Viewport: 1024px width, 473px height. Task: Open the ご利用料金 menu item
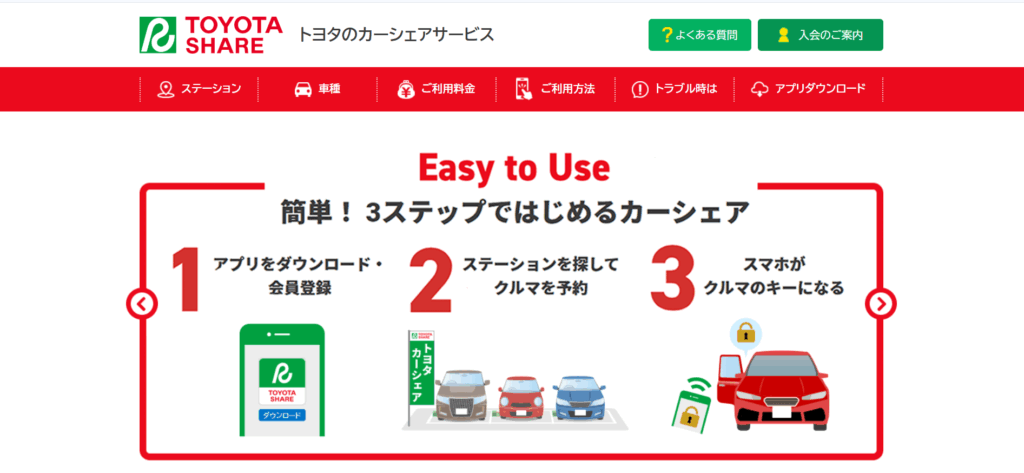pyautogui.click(x=436, y=90)
